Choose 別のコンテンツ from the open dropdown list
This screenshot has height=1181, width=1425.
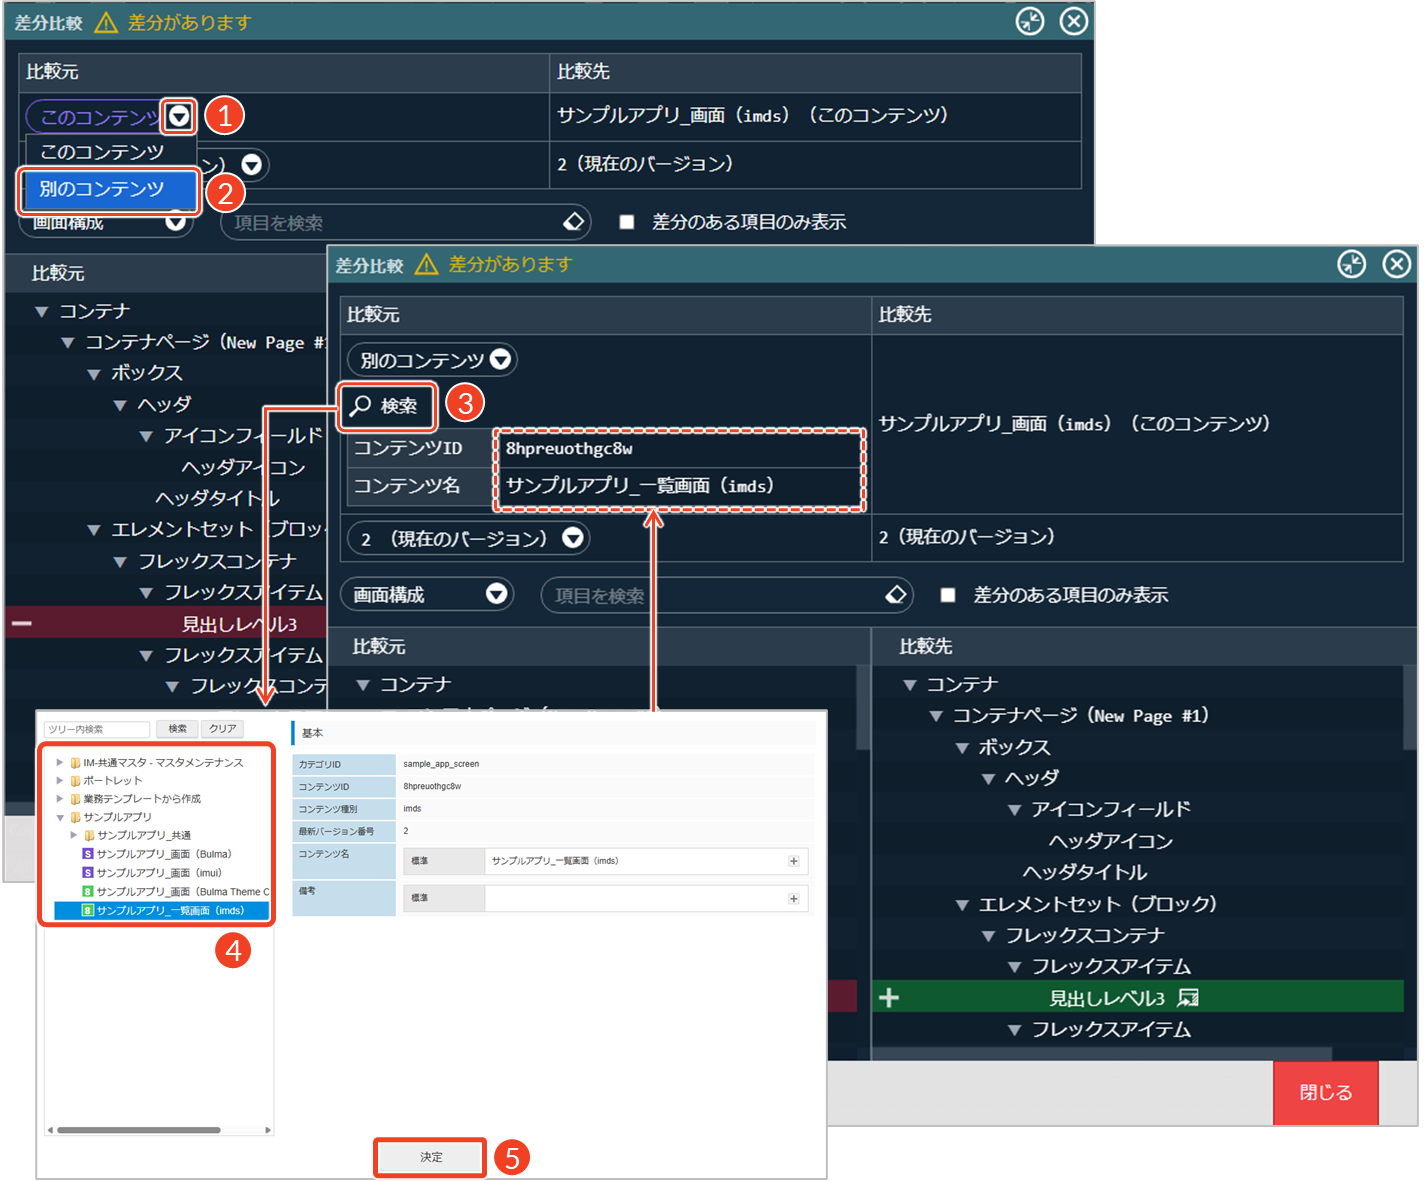point(105,189)
